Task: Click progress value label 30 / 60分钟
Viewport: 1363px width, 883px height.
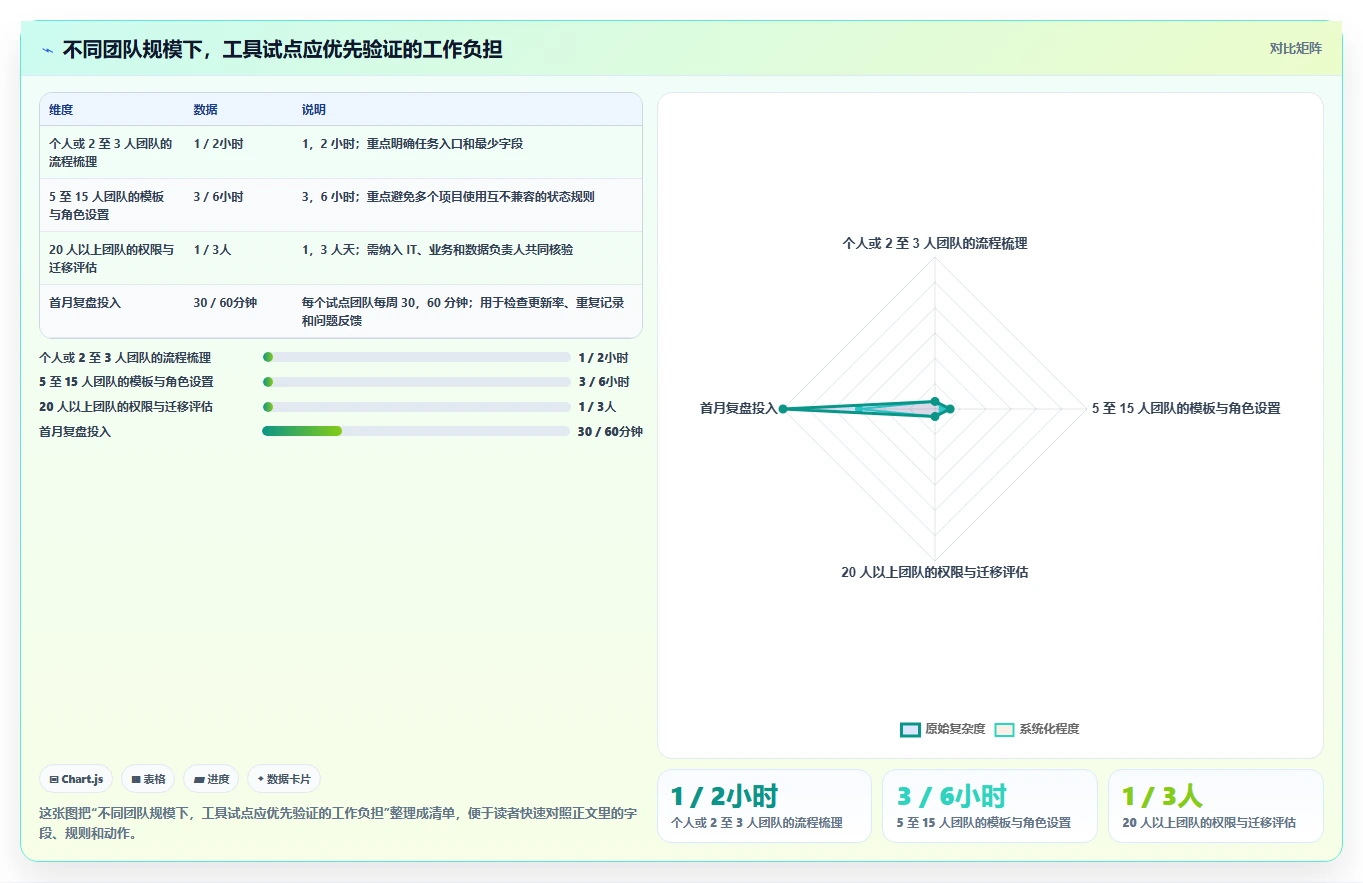Action: point(610,432)
